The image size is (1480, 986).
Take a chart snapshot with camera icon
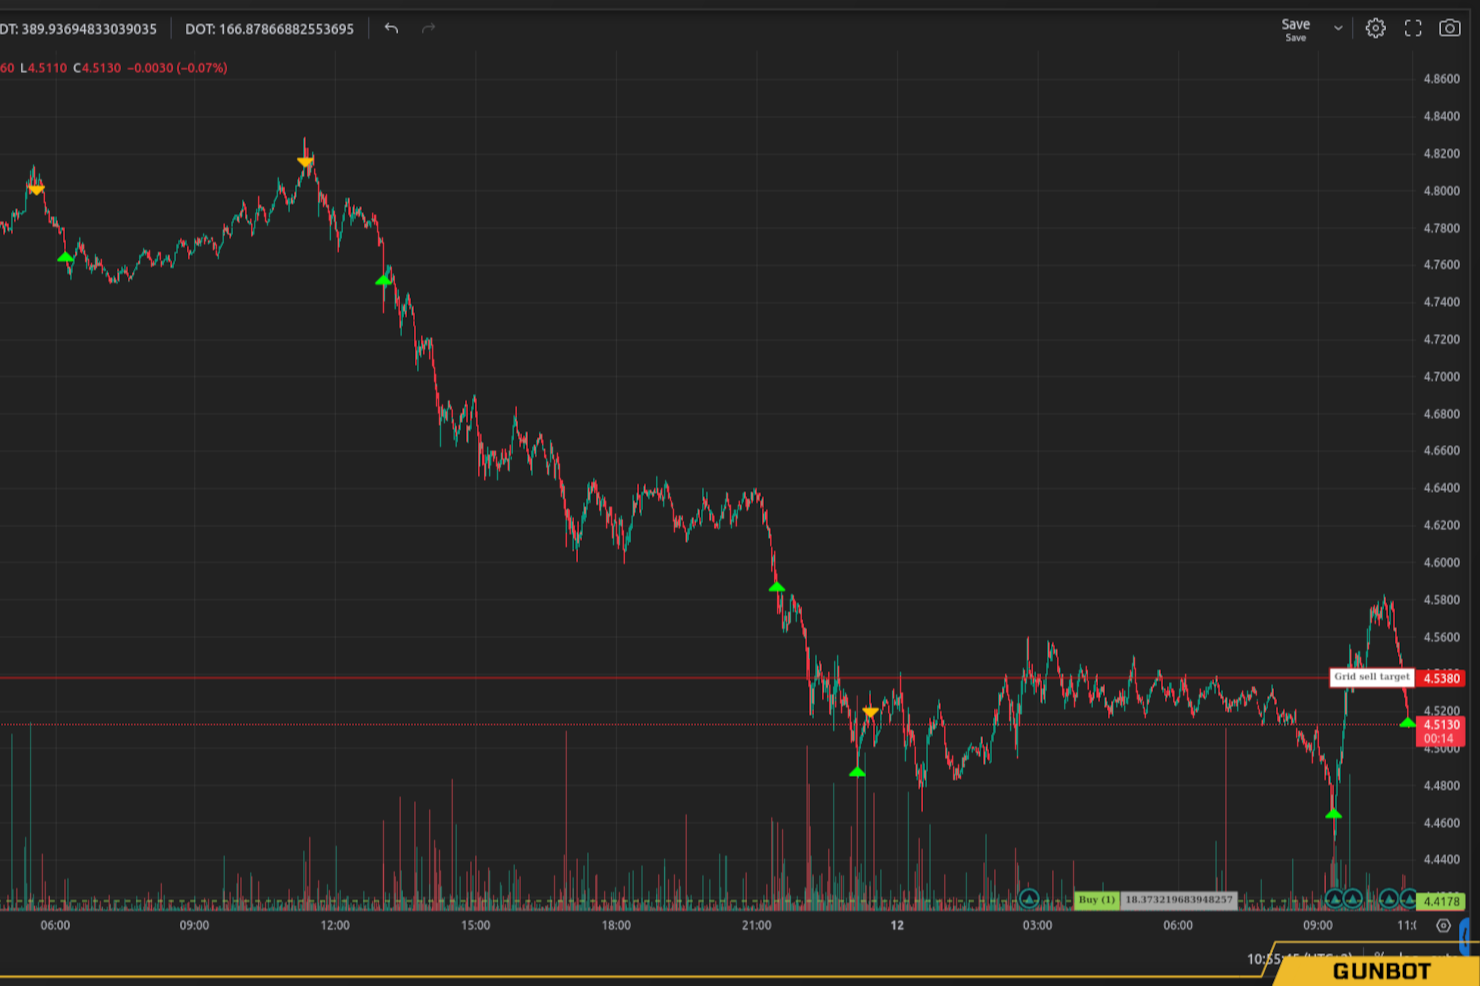[1449, 29]
